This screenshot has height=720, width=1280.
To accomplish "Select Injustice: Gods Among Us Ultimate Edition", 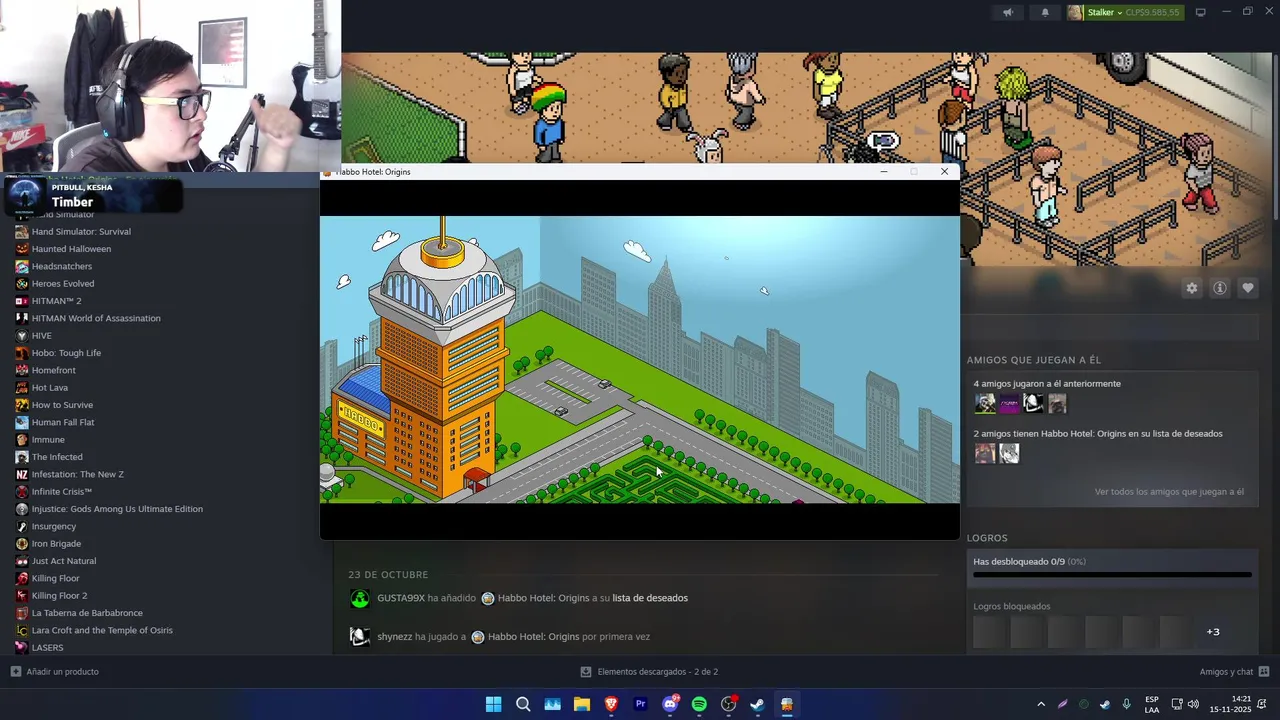I will [117, 509].
